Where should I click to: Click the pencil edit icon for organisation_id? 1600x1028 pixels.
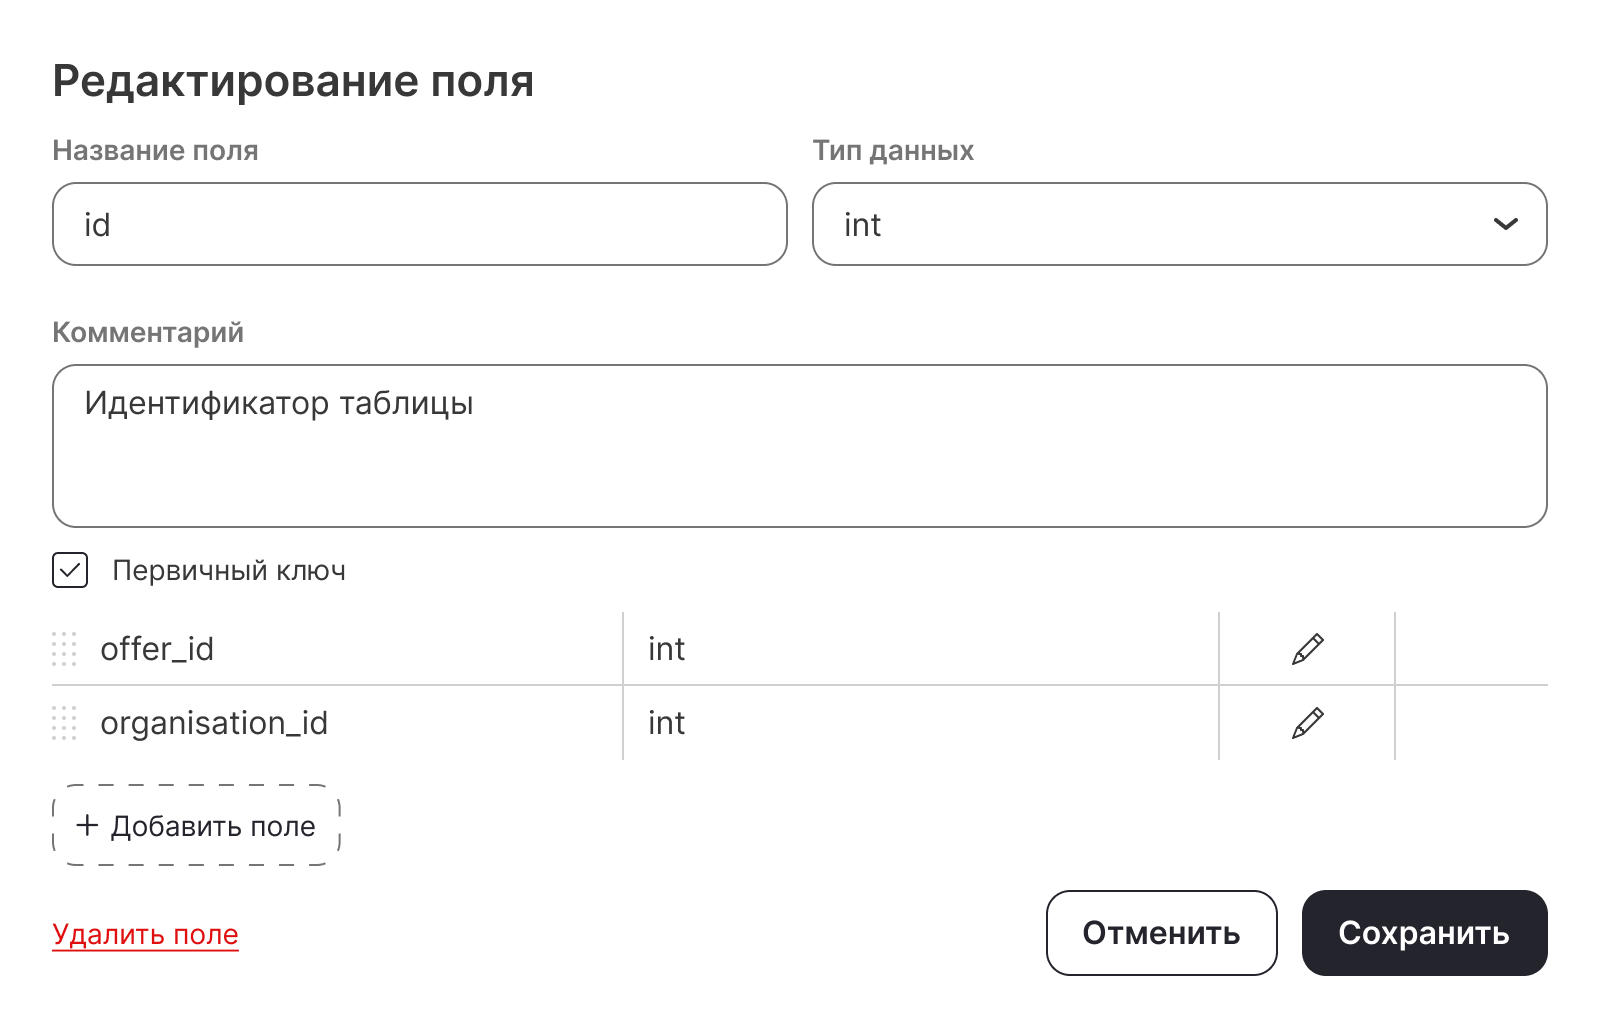pos(1307,723)
